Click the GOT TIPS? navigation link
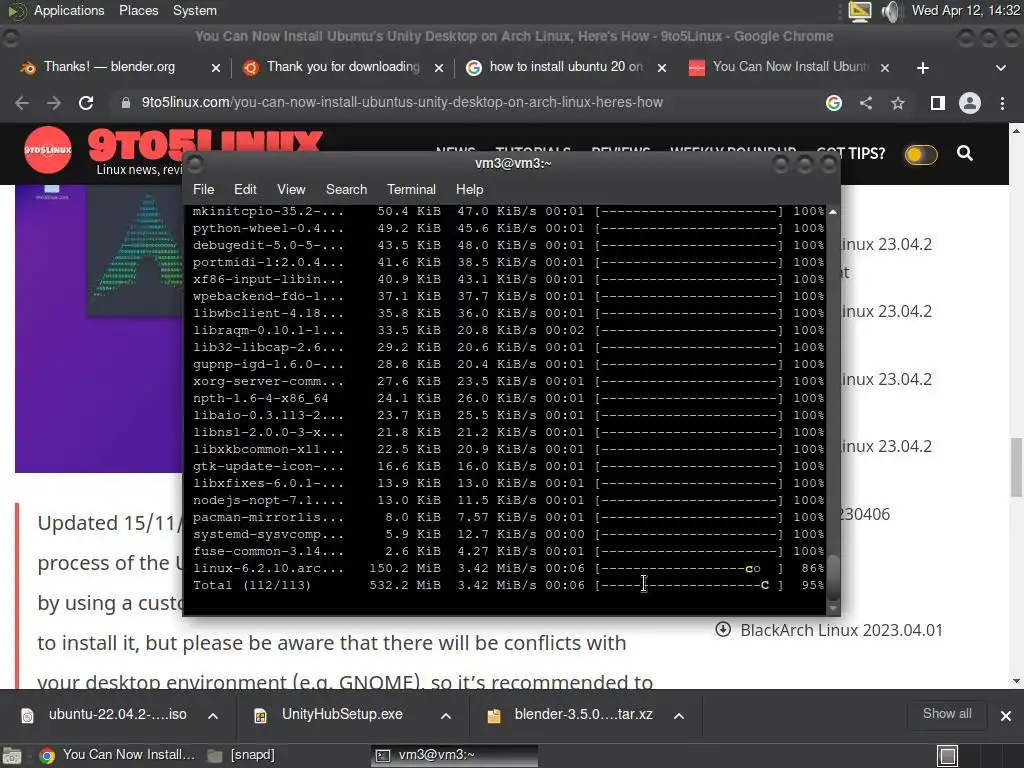 point(851,154)
